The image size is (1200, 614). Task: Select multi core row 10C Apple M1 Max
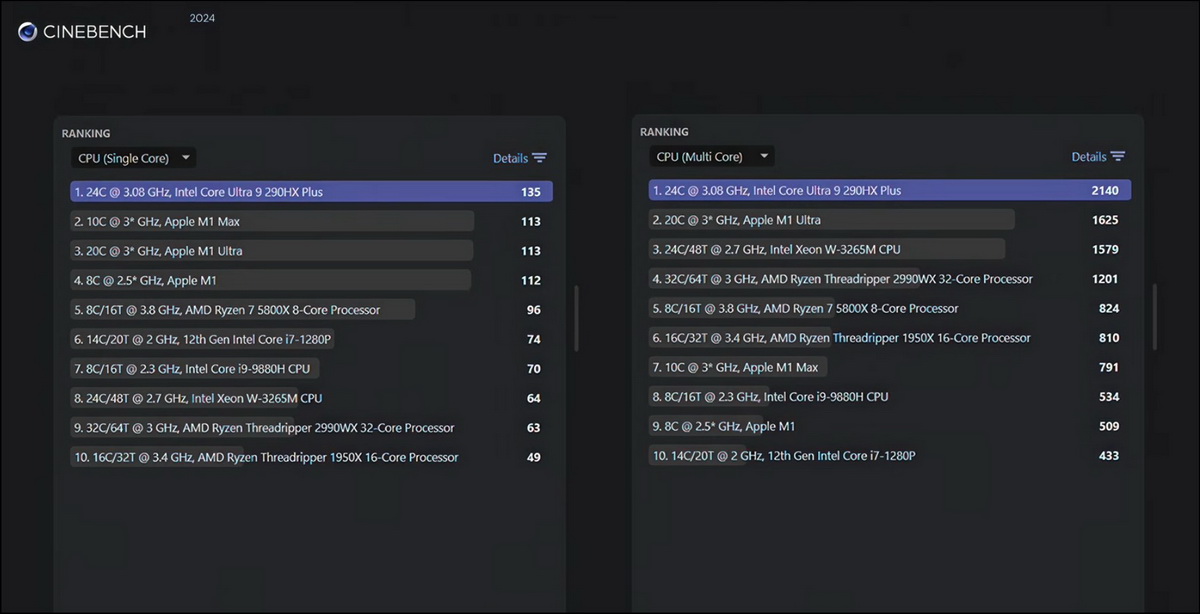[x=890, y=367]
